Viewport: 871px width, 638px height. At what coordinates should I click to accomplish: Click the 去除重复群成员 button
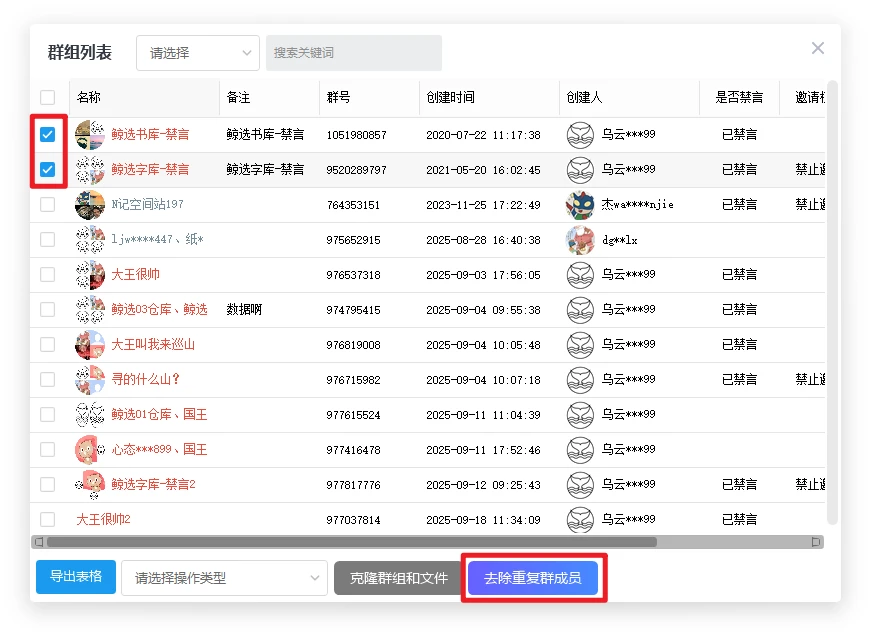tap(532, 578)
